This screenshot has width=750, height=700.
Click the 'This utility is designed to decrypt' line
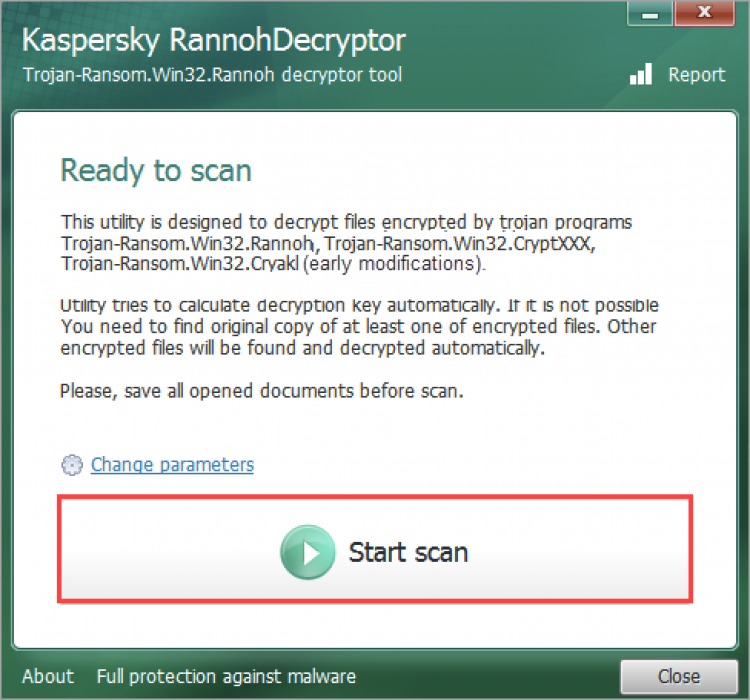pos(346,222)
